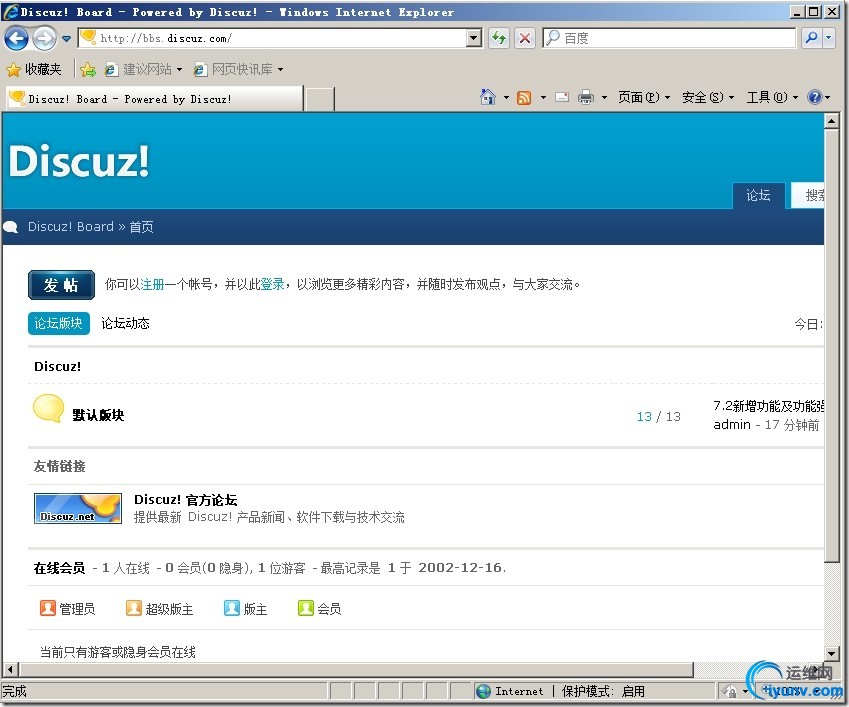Click the browser Back arrow button
The image size is (849, 707).
16,38
